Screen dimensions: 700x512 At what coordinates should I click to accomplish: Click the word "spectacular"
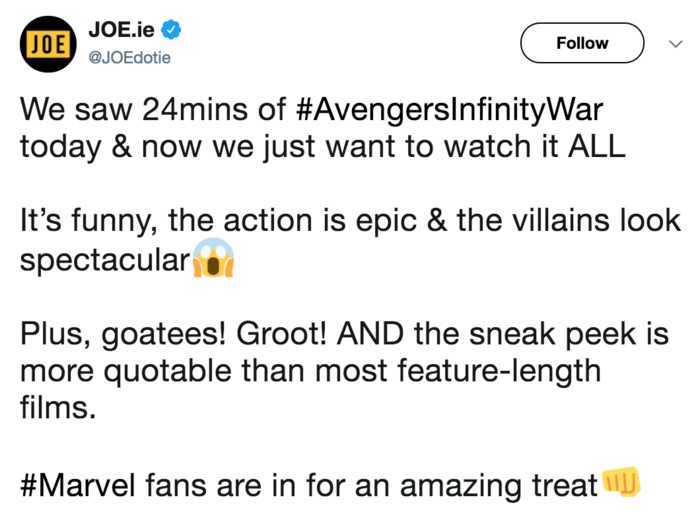click(x=105, y=261)
